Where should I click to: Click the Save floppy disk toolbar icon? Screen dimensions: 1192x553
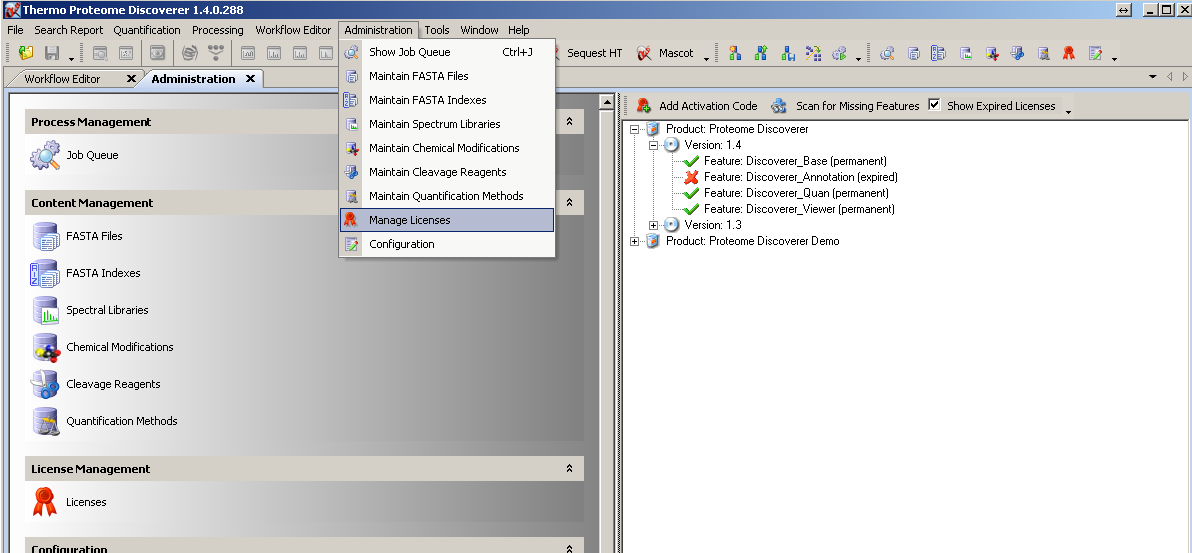52,53
